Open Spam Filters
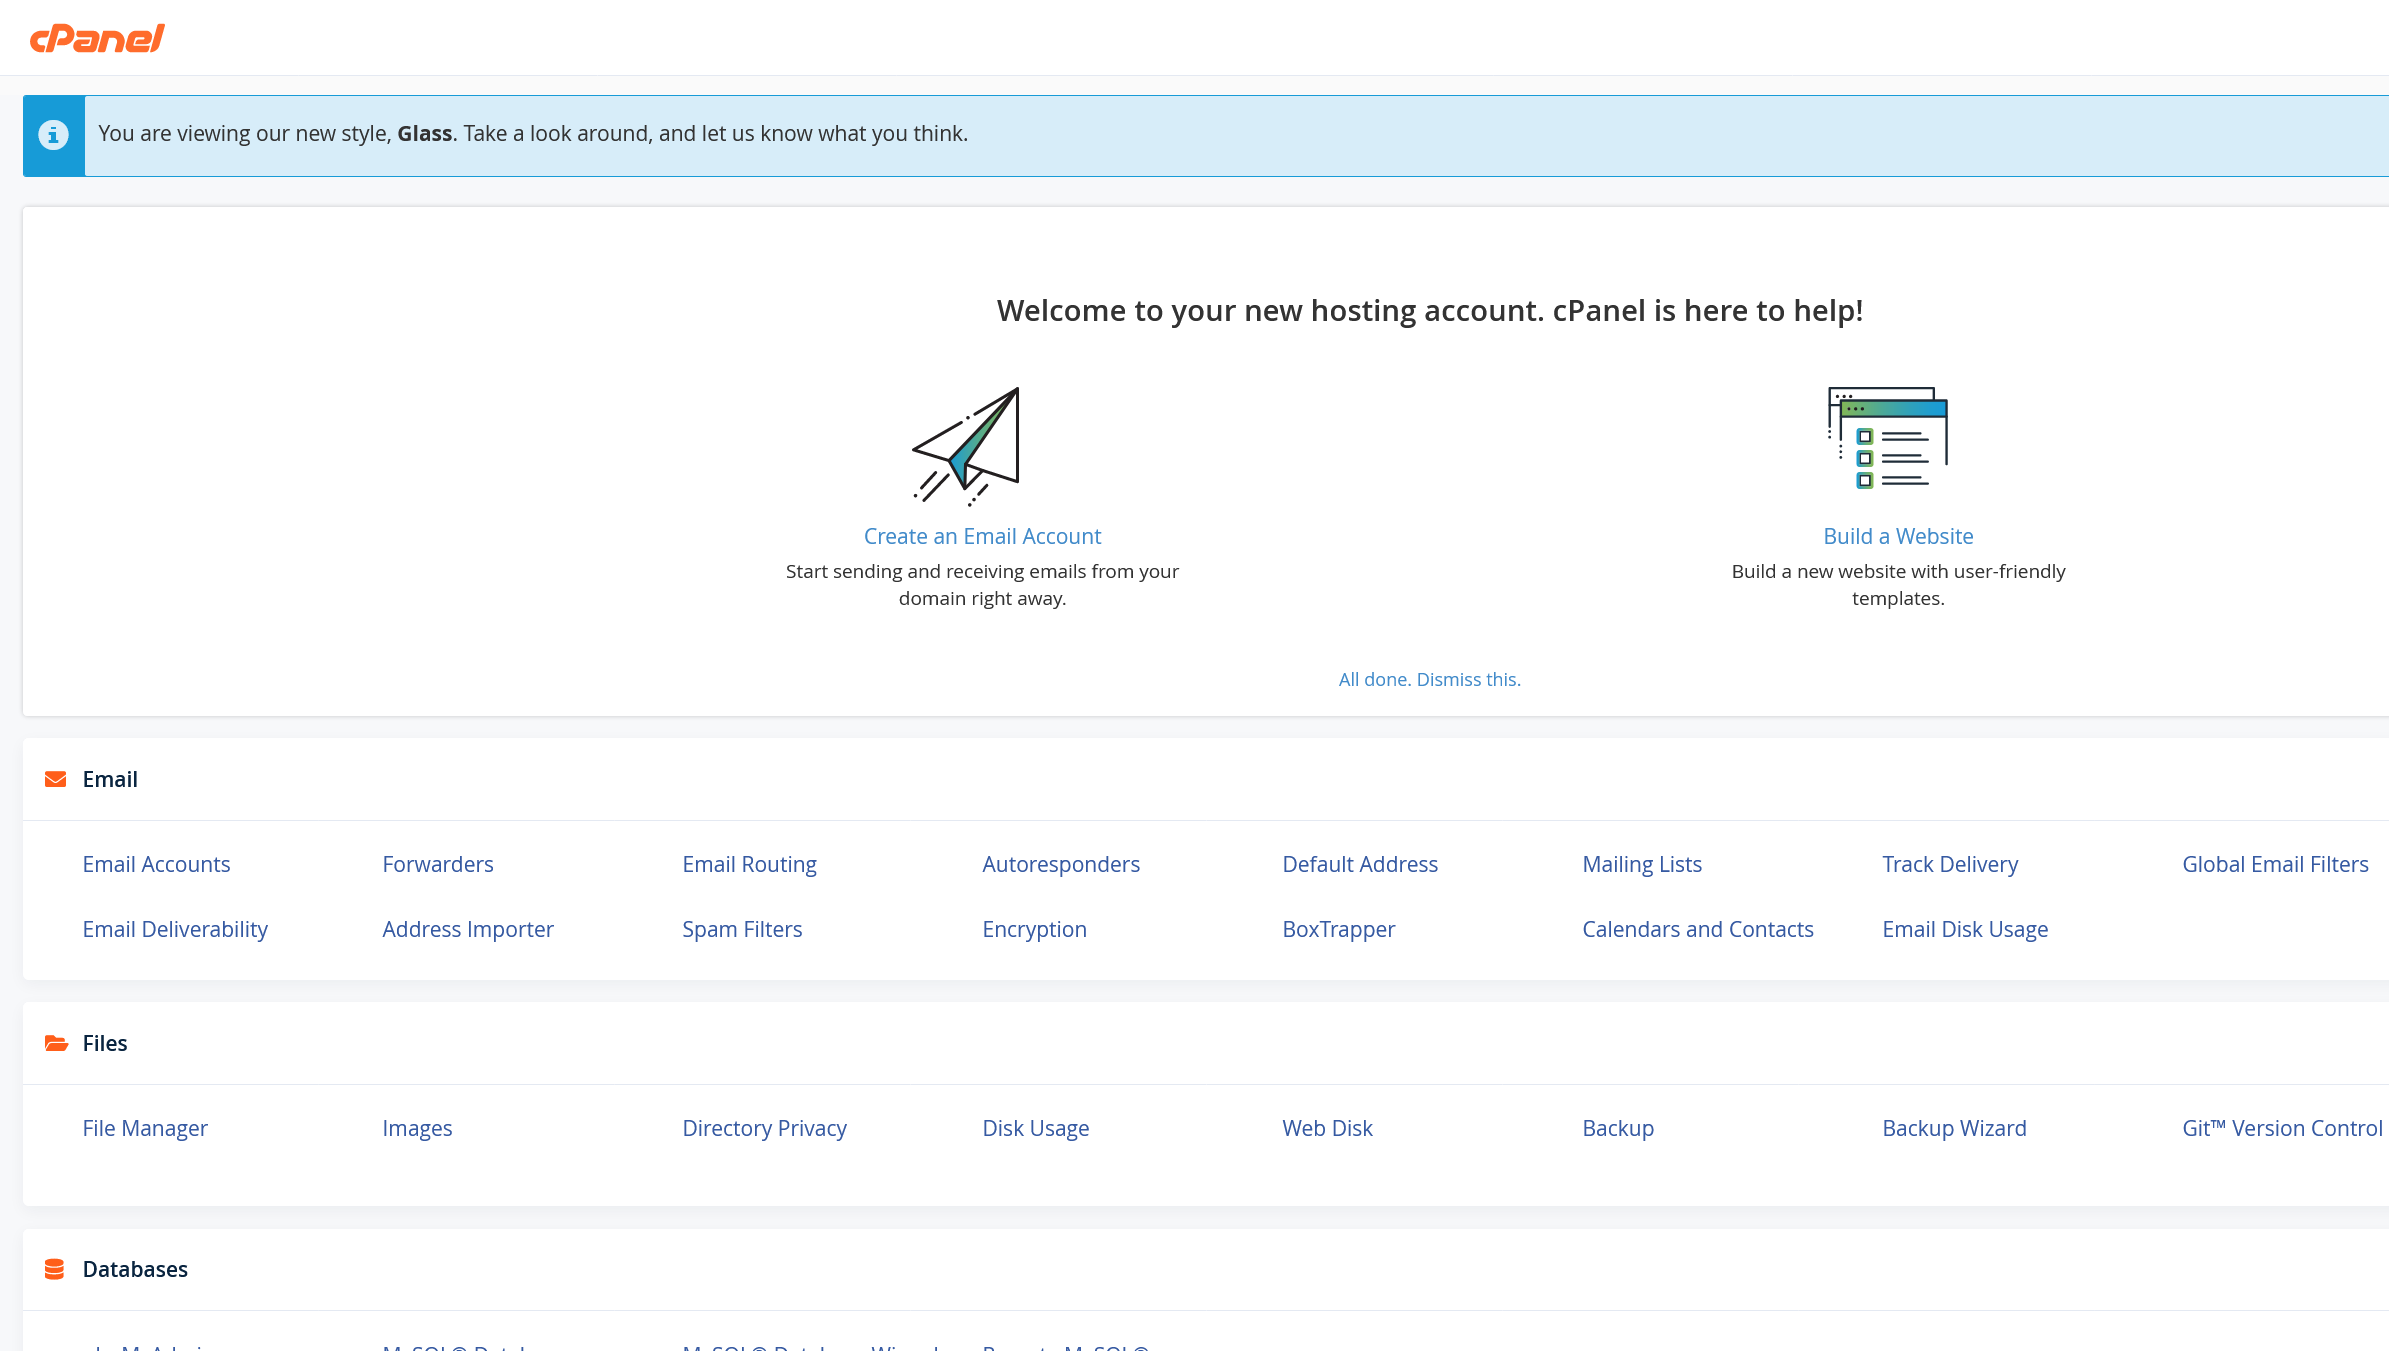This screenshot has width=2389, height=1351. pyautogui.click(x=742, y=929)
